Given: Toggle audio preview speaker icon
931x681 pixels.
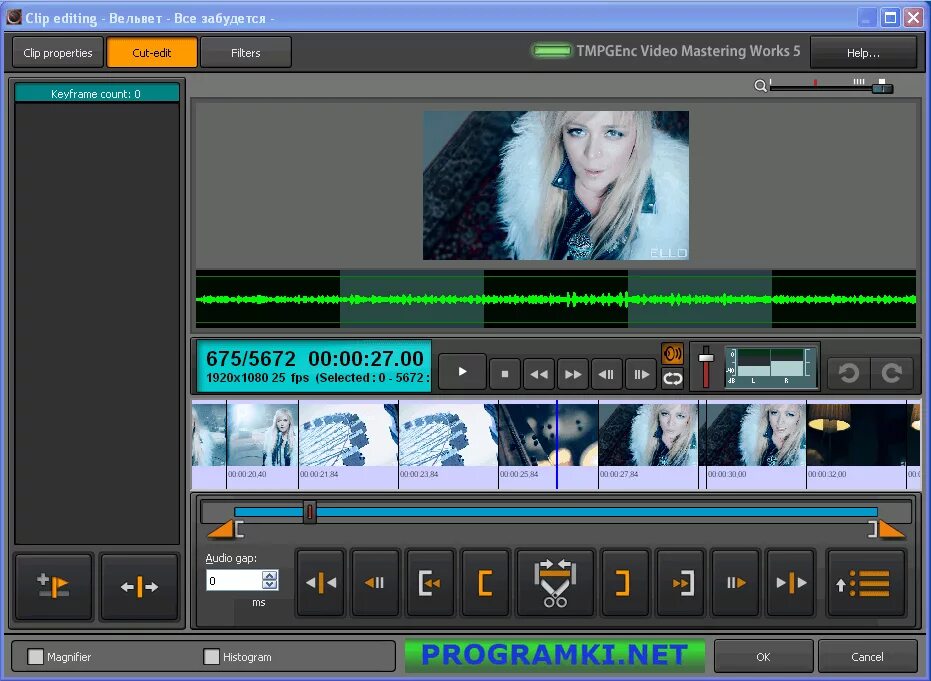Looking at the screenshot, I should coord(672,354).
